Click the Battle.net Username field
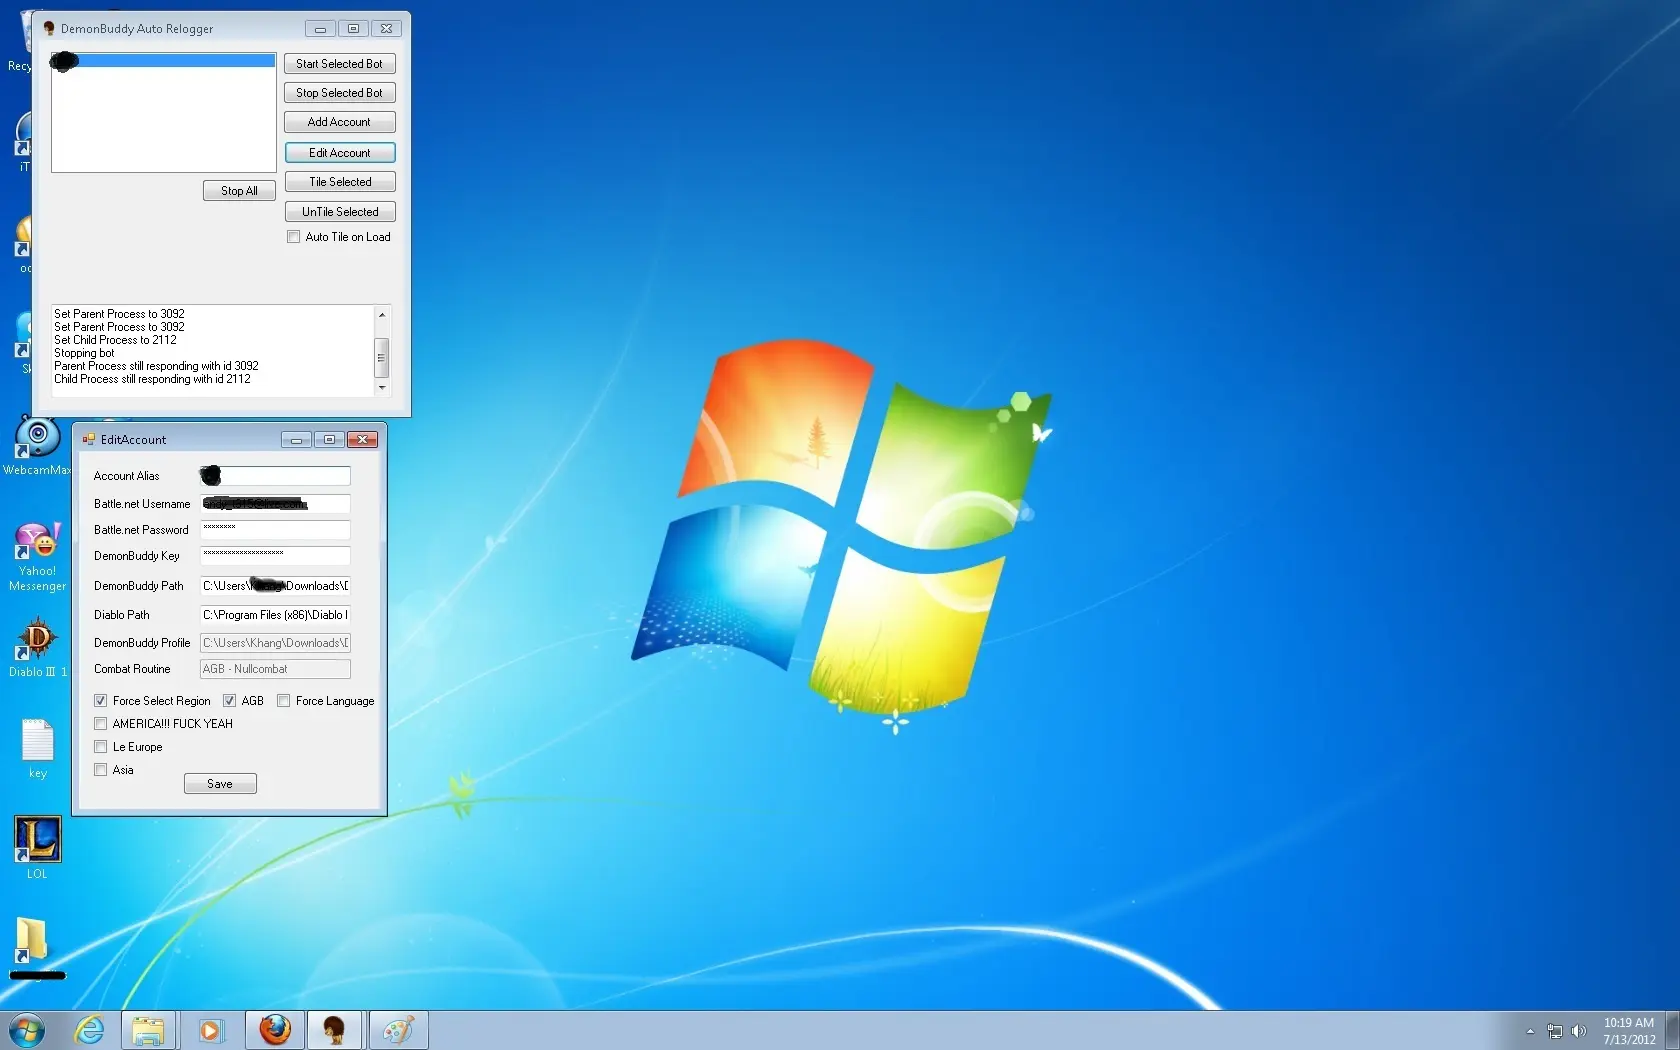This screenshot has width=1680, height=1050. (275, 504)
